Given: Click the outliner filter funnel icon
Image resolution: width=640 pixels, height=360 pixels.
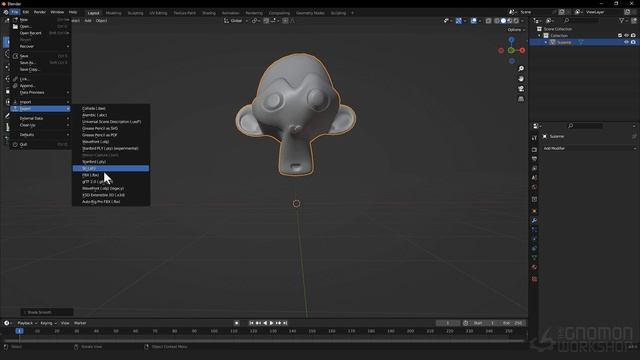Looking at the screenshot, I should click(x=622, y=20).
